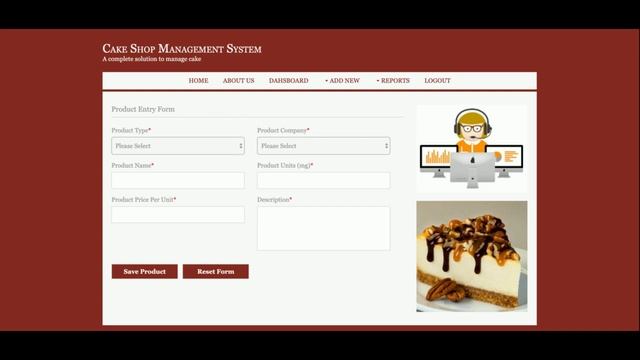This screenshot has height=360, width=640.
Task: Open the Product Type dropdown
Action: pyautogui.click(x=178, y=146)
